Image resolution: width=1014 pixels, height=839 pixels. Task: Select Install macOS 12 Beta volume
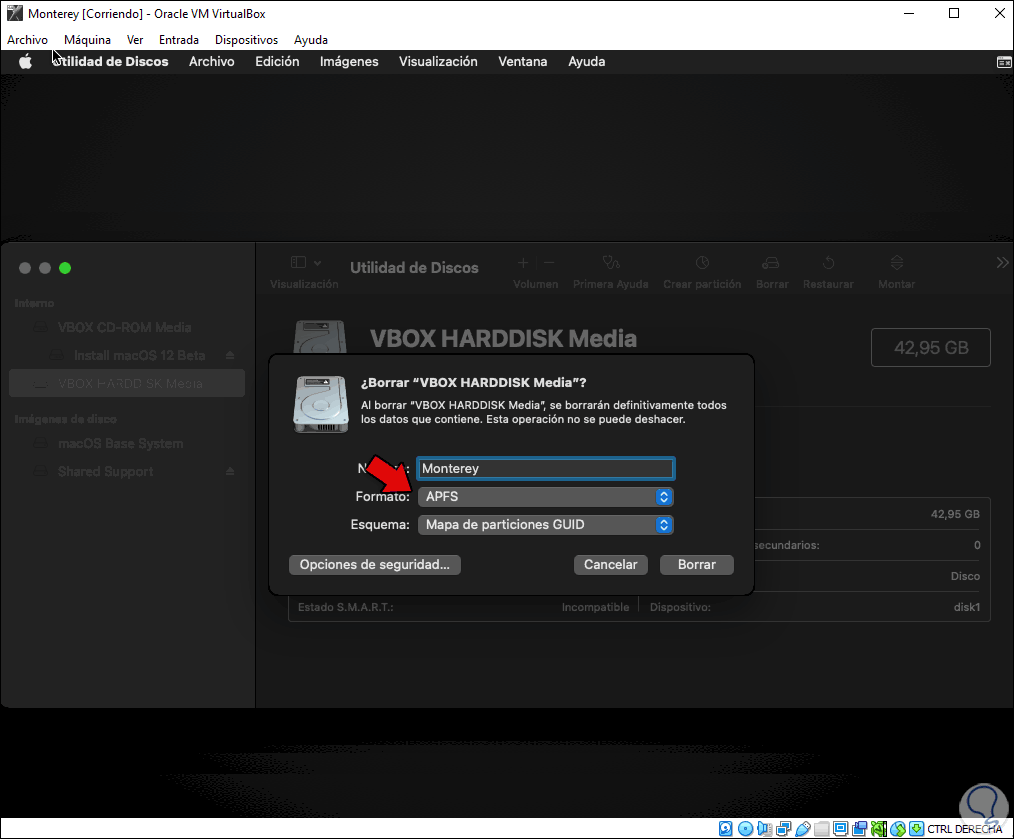point(139,355)
